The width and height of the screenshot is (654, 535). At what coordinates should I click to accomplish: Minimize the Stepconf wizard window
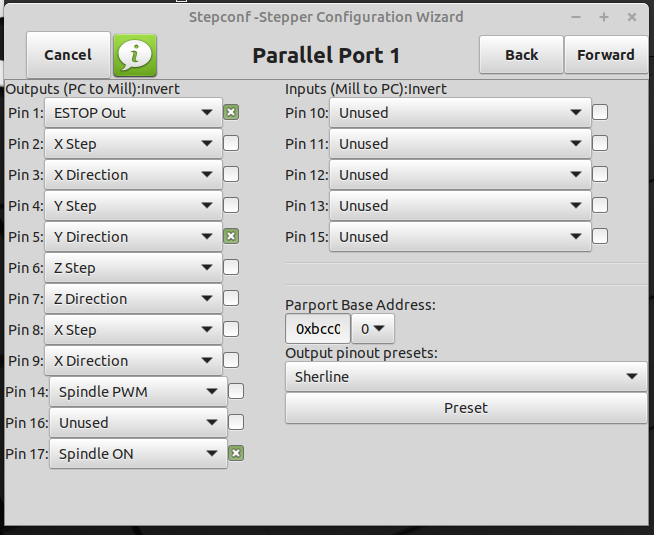pyautogui.click(x=576, y=17)
